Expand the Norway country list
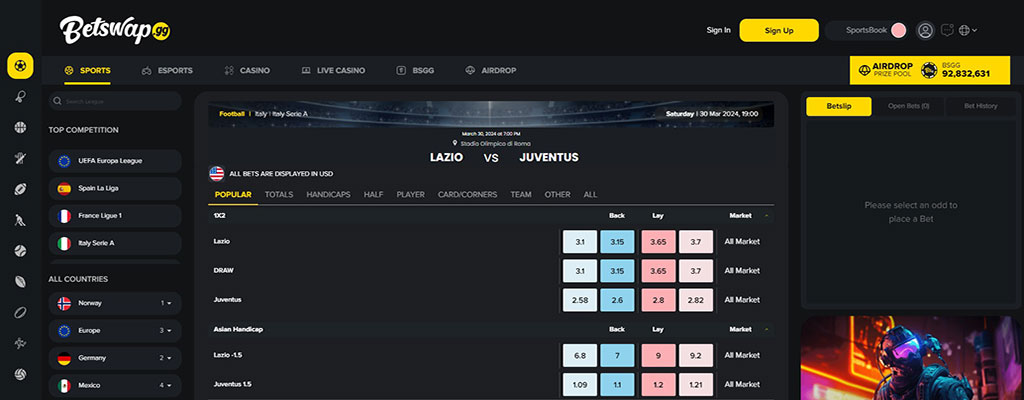 (115, 303)
